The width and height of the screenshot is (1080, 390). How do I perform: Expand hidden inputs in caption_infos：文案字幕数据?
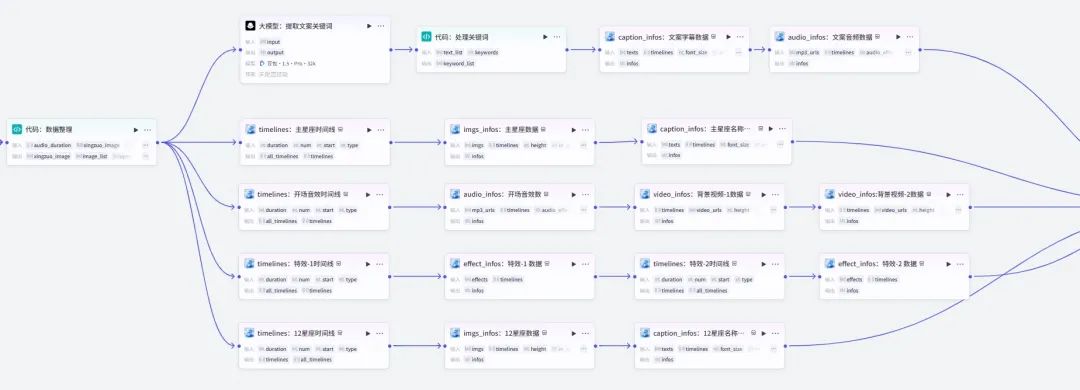[x=739, y=52]
